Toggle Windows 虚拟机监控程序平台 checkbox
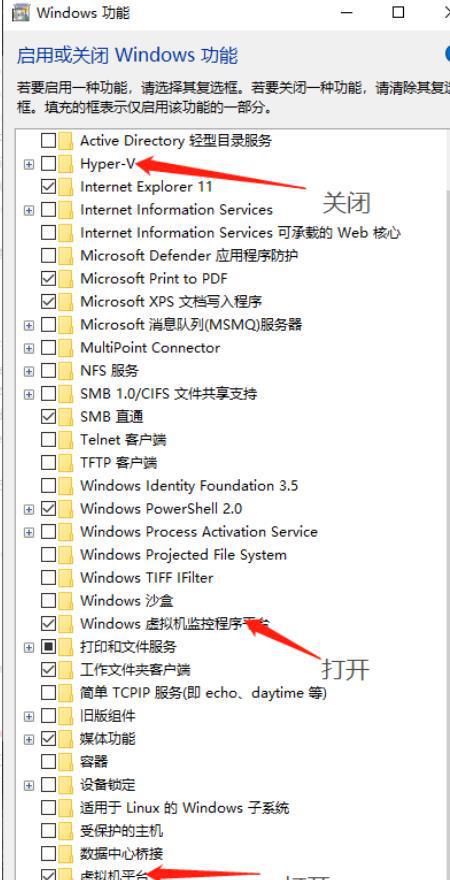Screen dimensions: 450x880 pos(49,624)
